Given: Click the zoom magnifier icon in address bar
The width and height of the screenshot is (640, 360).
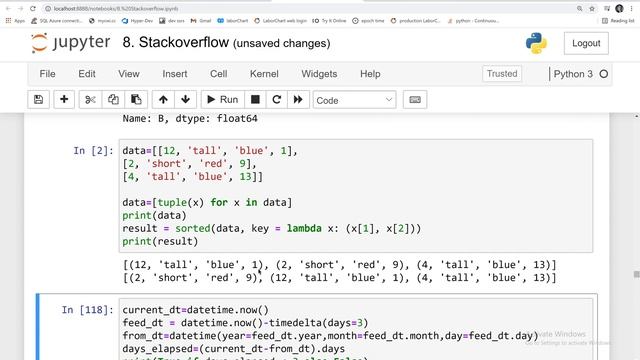Looking at the screenshot, I should pos(580,9).
